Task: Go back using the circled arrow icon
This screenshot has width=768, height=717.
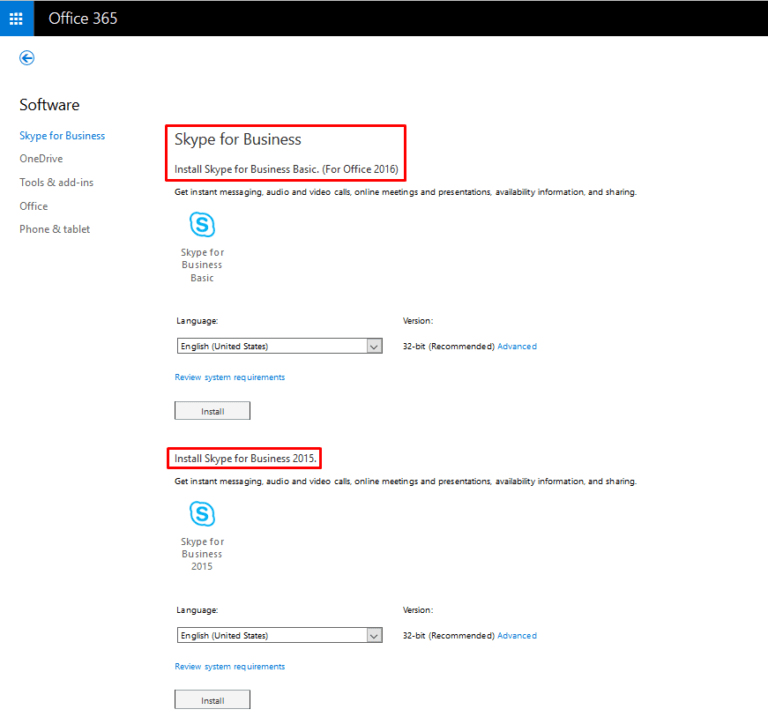Action: (27, 58)
